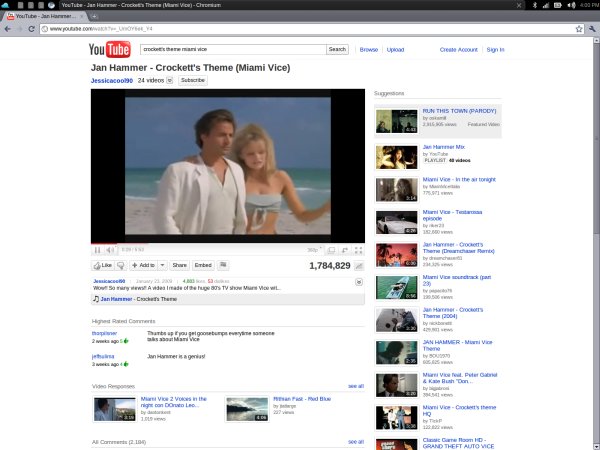This screenshot has width=600, height=450.
Task: Open Miami Vice soundtrack (part 23) thumbnail
Action: [396, 287]
